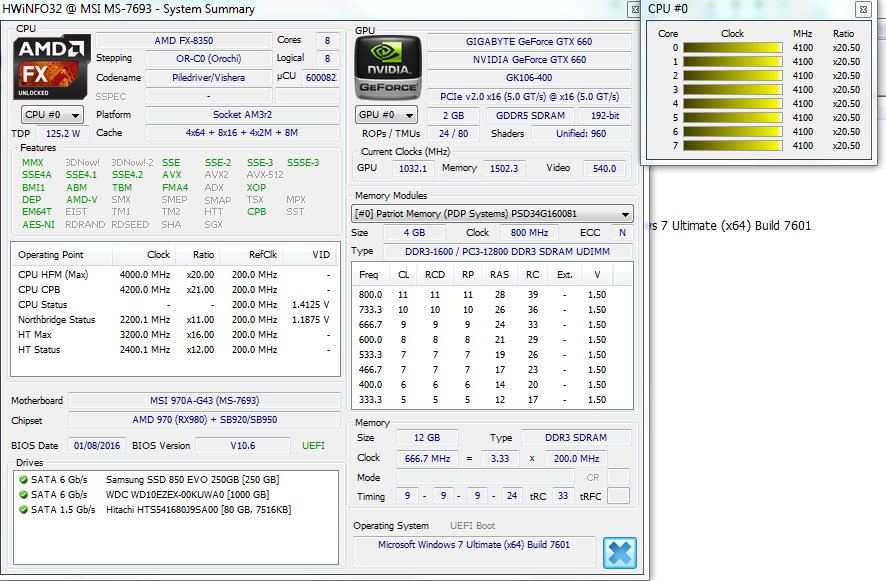Select the Socket AM3r2 platform field
886x581 pixels.
(242, 115)
